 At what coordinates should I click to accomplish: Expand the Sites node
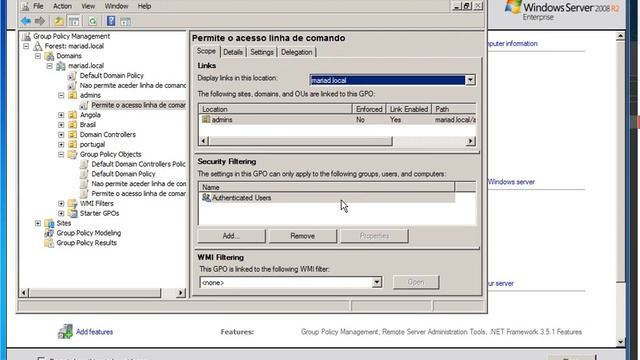click(x=38, y=223)
